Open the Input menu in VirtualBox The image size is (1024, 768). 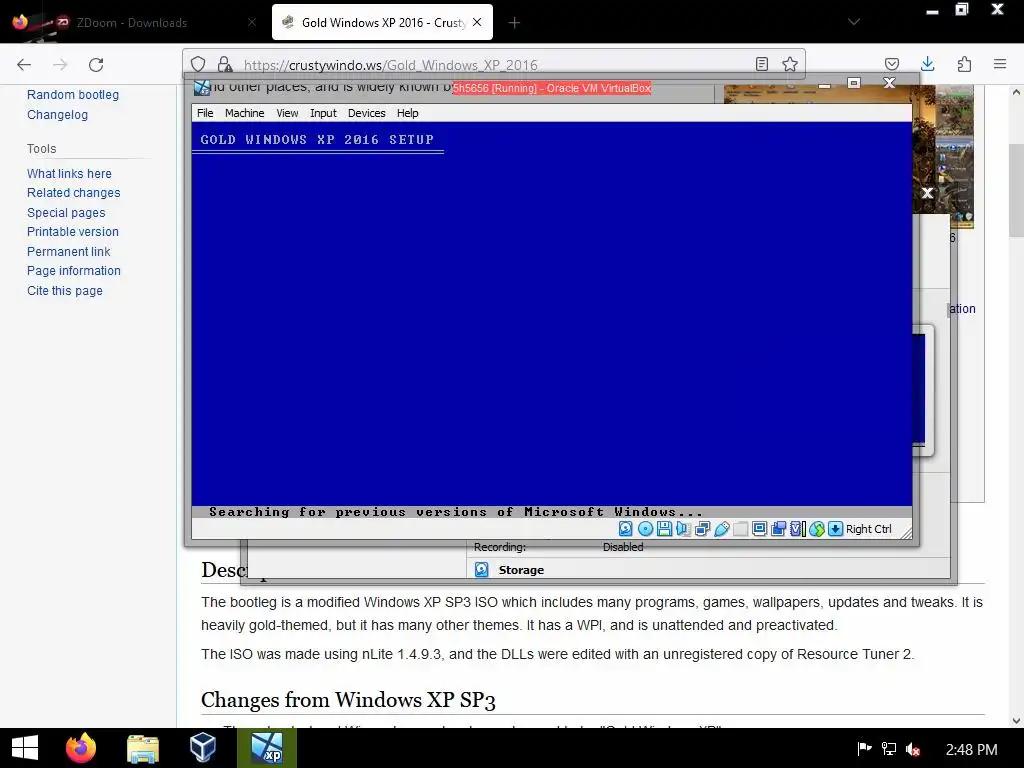pos(323,113)
